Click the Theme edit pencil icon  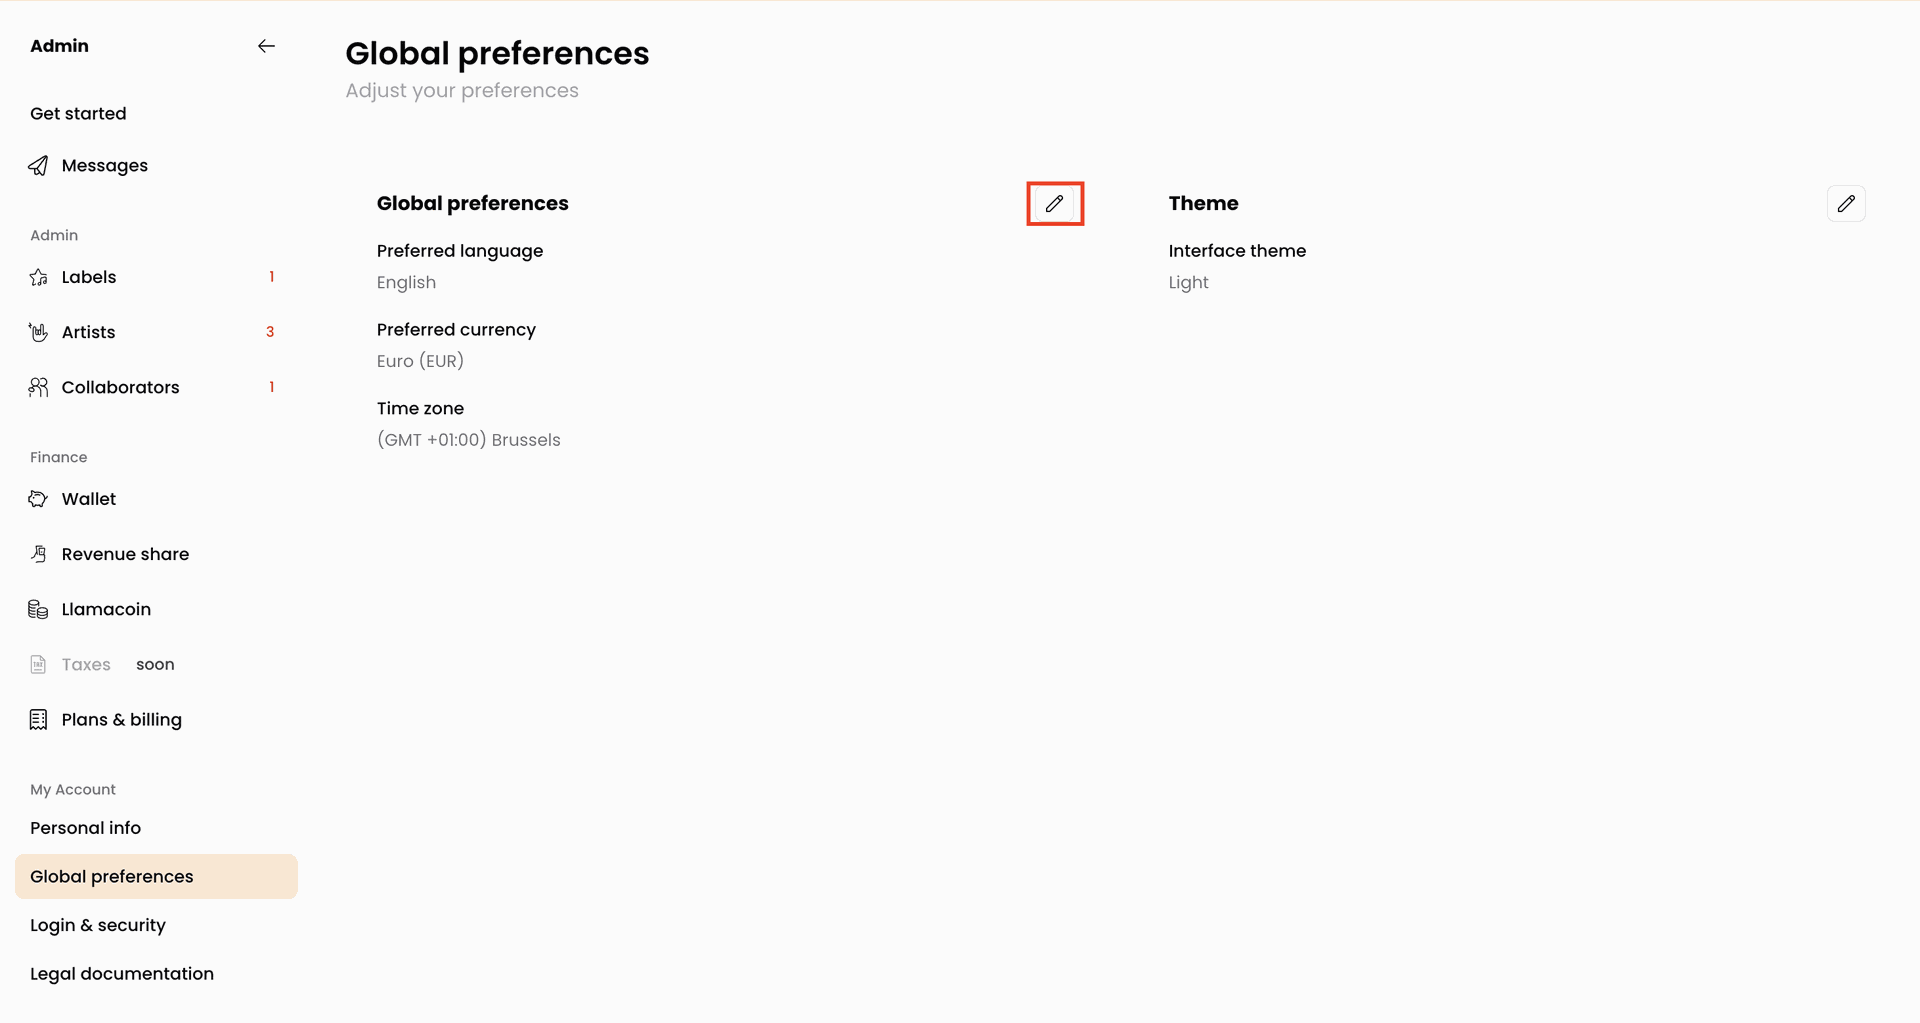1846,204
